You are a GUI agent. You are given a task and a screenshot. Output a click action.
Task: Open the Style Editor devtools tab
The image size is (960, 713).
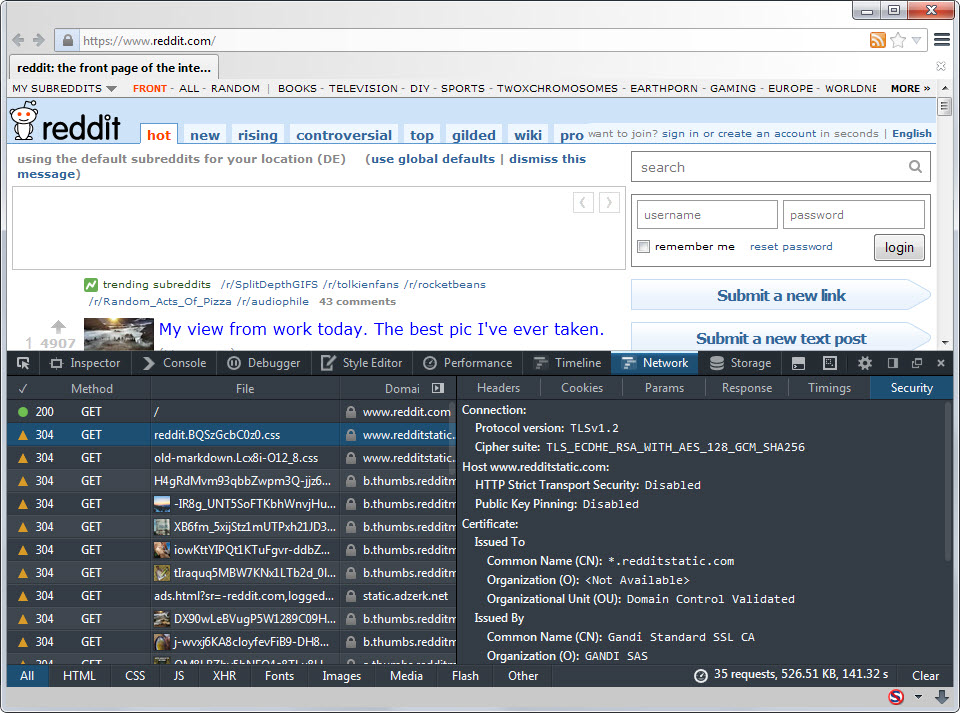coord(361,363)
